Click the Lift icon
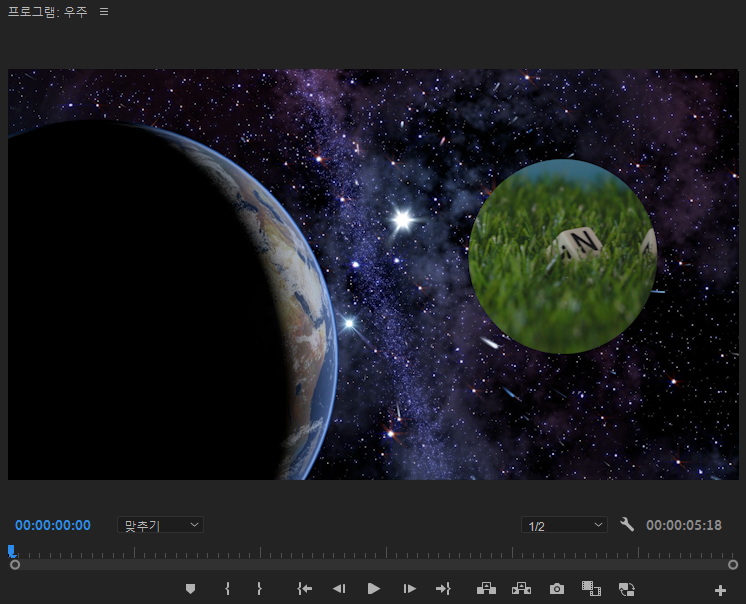 (487, 589)
